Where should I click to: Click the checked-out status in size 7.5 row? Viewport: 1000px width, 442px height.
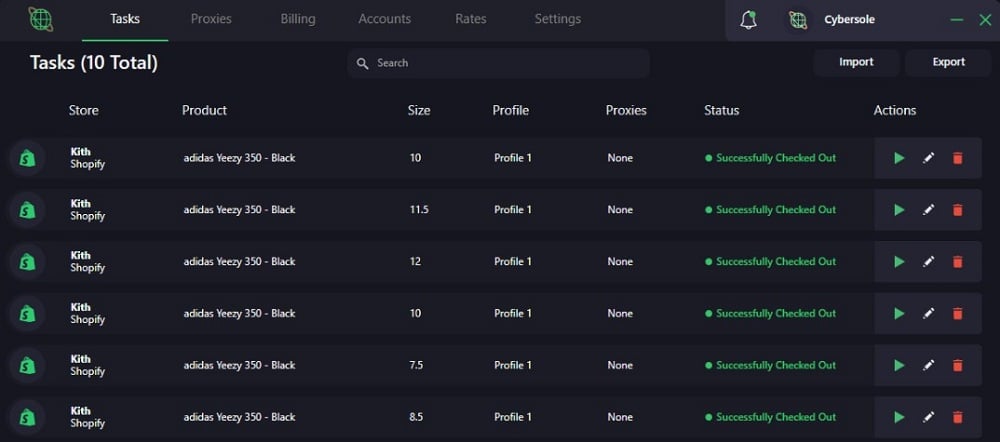pos(770,365)
